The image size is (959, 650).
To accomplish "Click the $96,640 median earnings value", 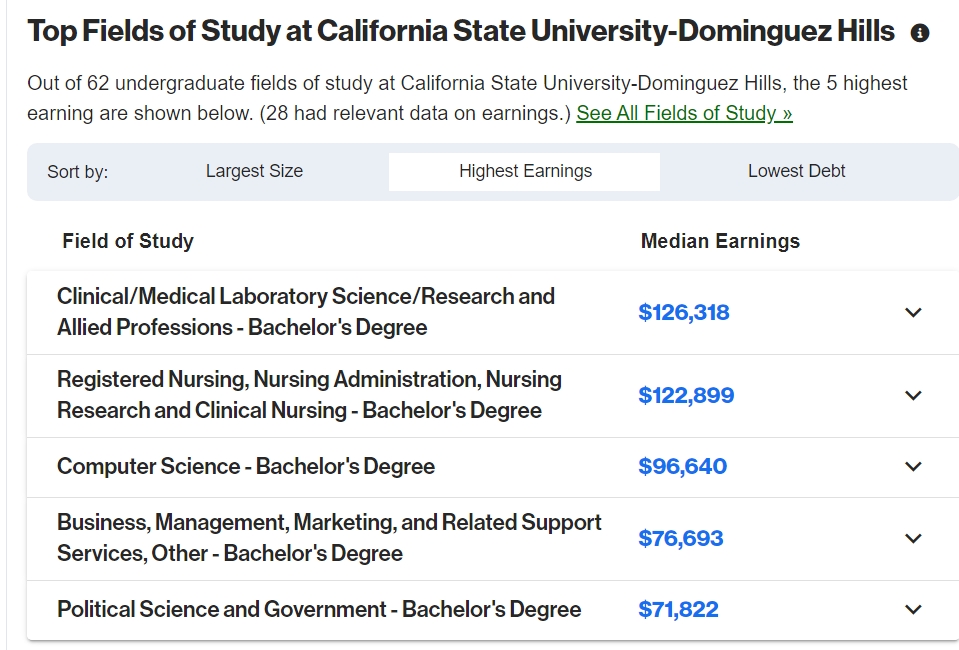I will pyautogui.click(x=683, y=467).
